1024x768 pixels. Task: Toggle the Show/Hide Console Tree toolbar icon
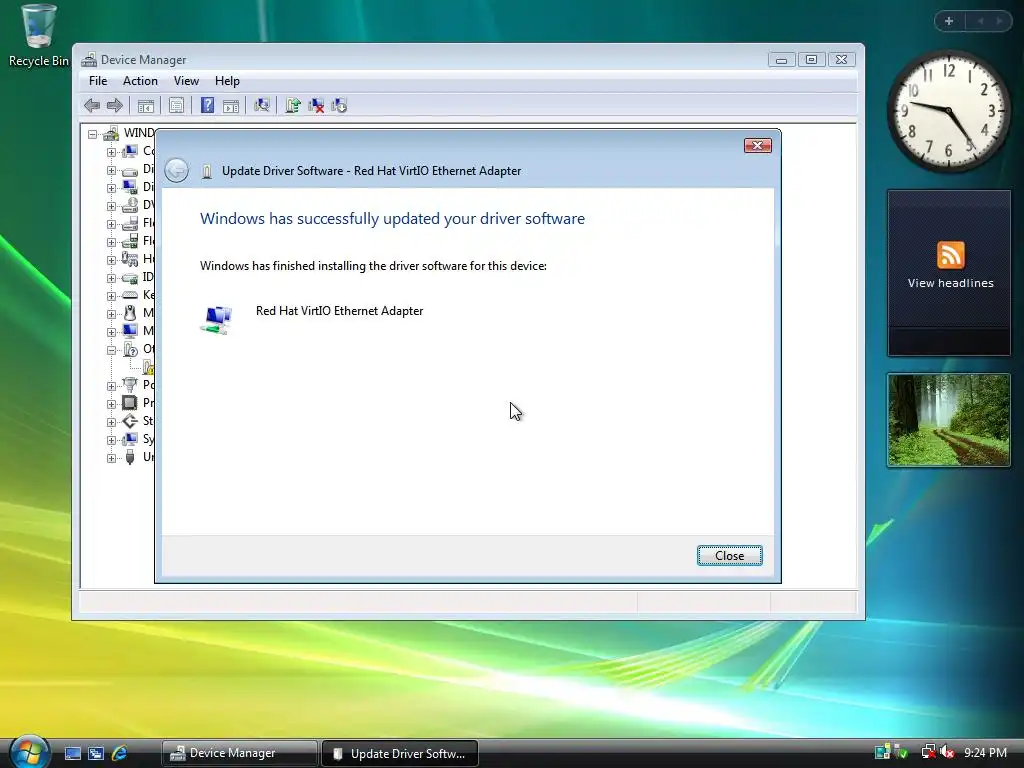[146, 105]
